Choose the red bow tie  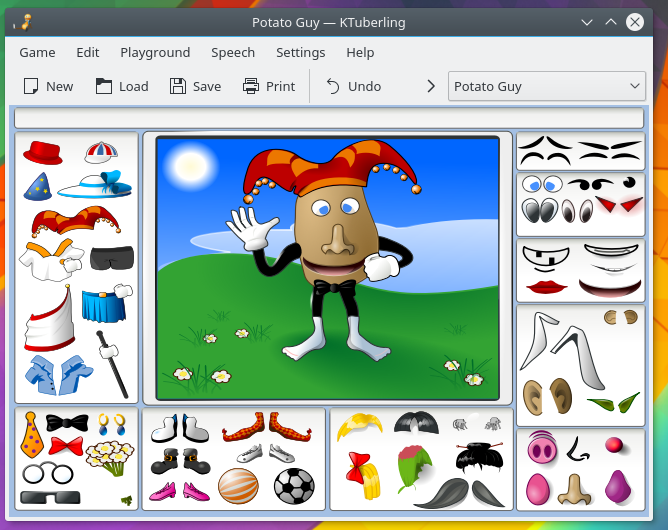click(65, 445)
